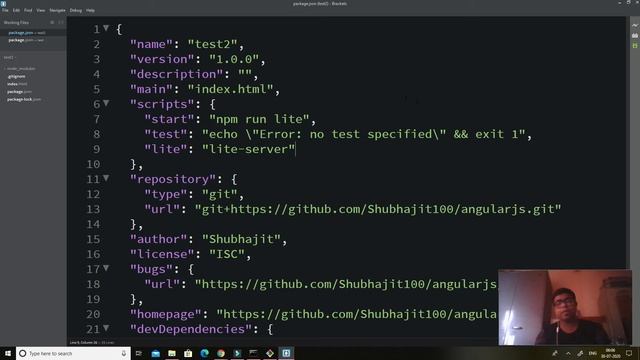The image size is (640, 360).
Task: Click the "git" type value
Action: tap(220, 194)
